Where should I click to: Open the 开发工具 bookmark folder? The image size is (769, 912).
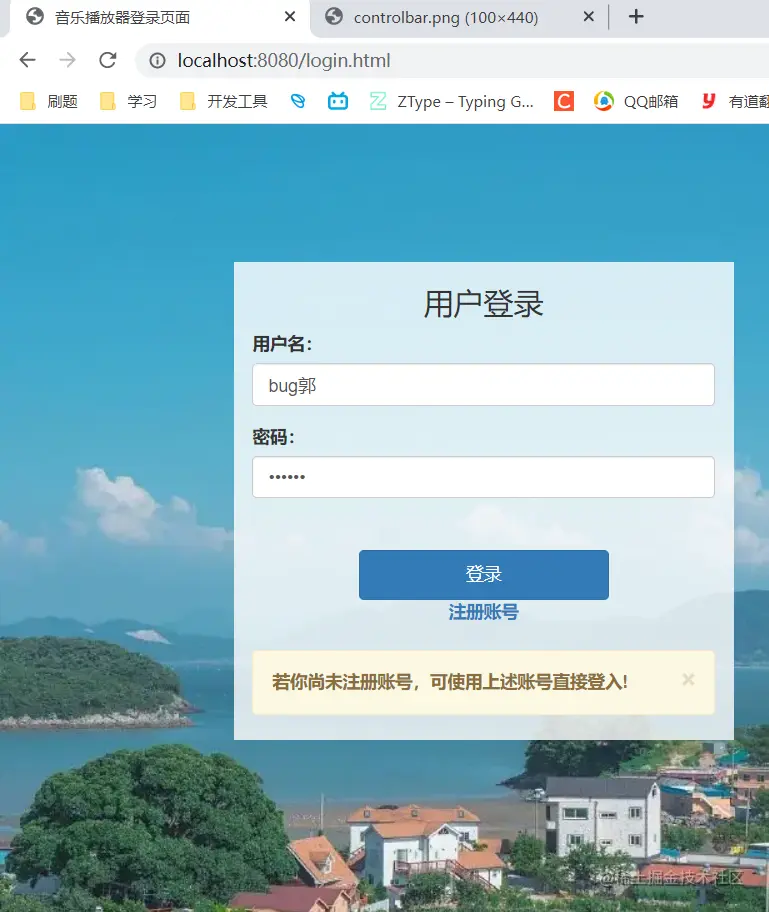pos(224,101)
